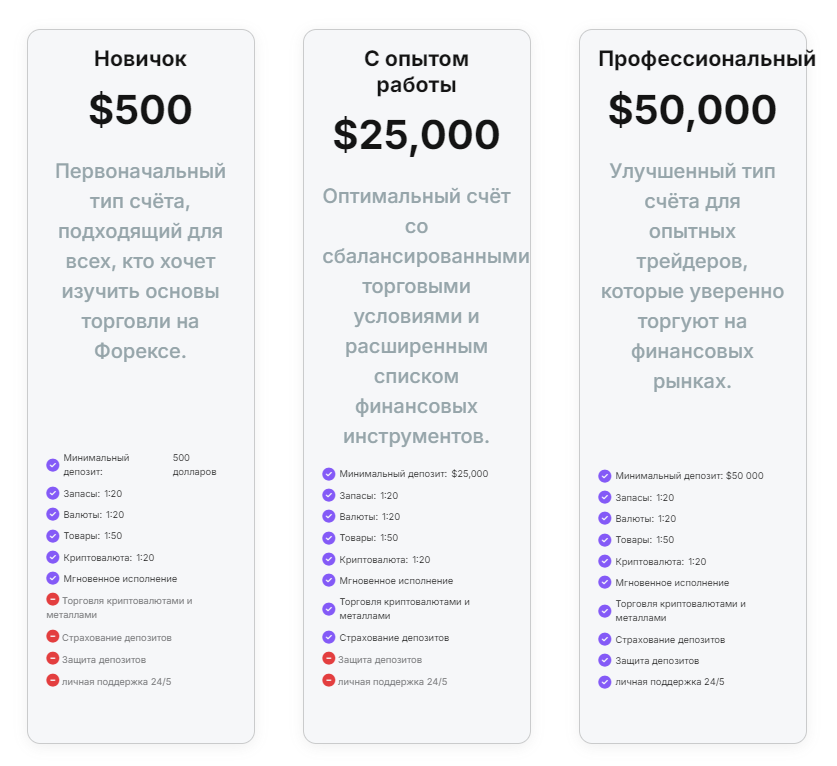Click the $500 price text
Screen dimensions: 837x766
click(x=140, y=110)
